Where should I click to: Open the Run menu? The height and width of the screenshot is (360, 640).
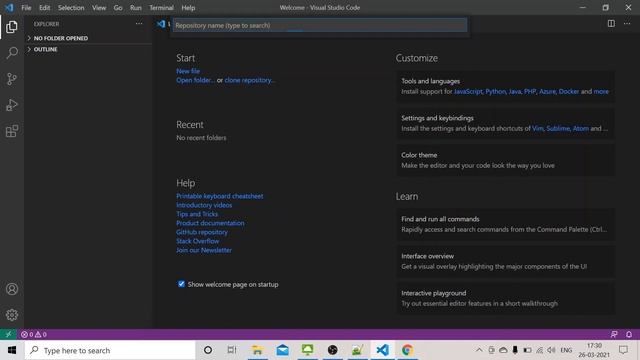(136, 8)
